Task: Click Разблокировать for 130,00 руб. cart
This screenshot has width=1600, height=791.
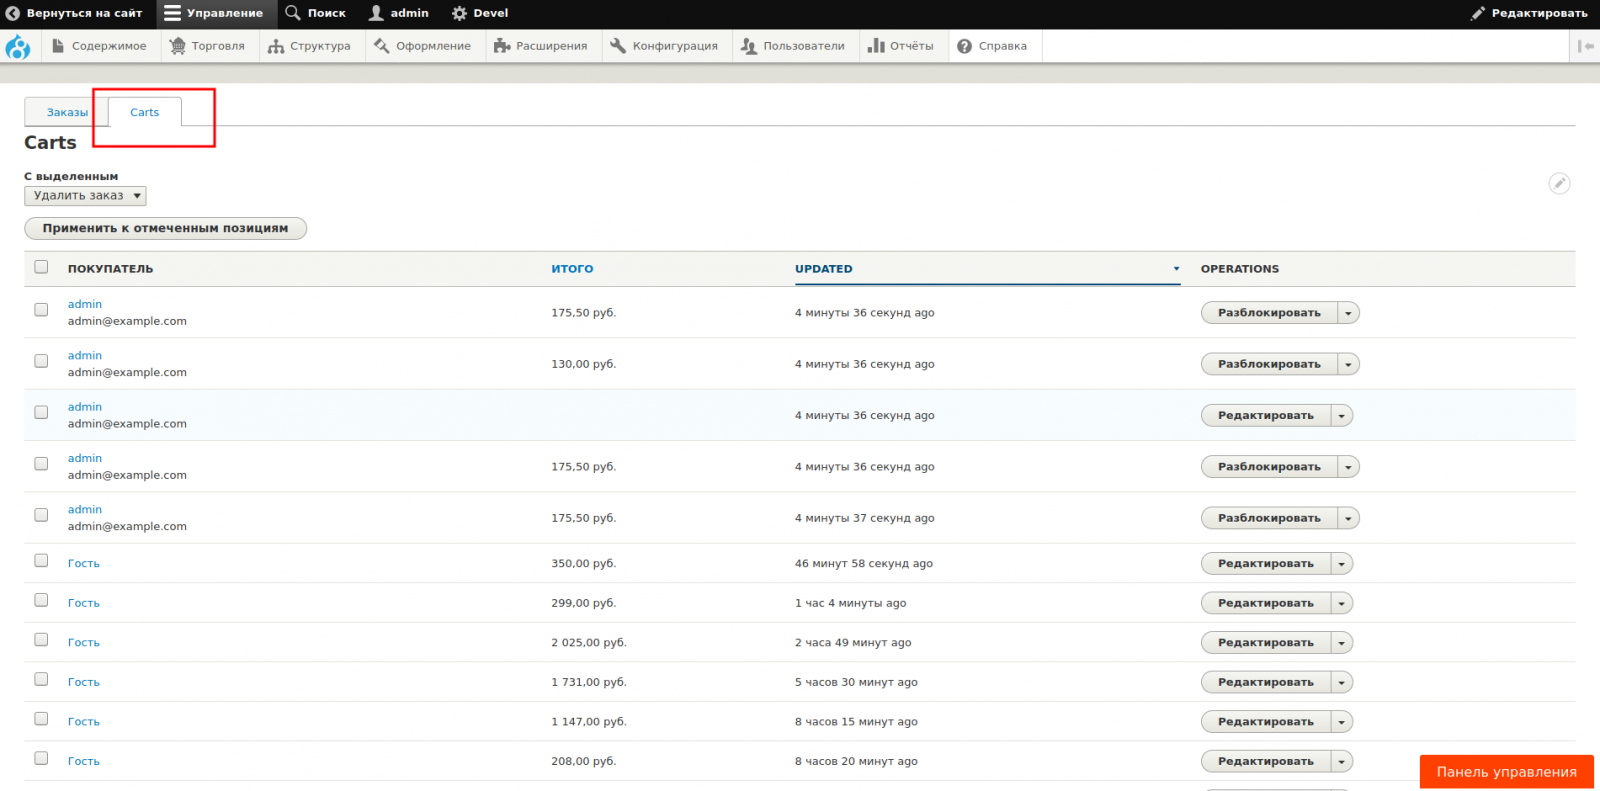Action: click(1269, 364)
